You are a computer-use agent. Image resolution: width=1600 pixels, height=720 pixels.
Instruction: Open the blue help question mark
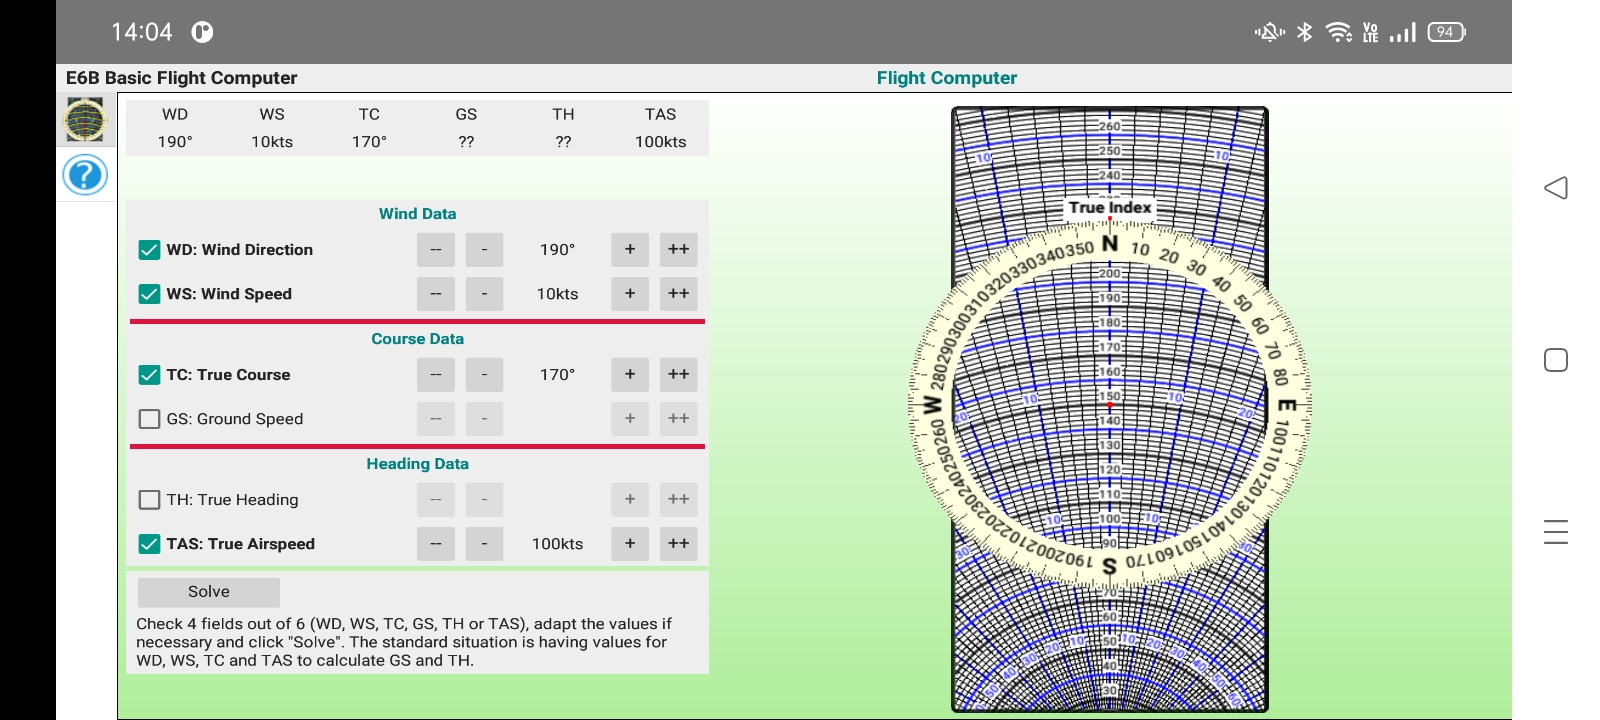pyautogui.click(x=85, y=175)
